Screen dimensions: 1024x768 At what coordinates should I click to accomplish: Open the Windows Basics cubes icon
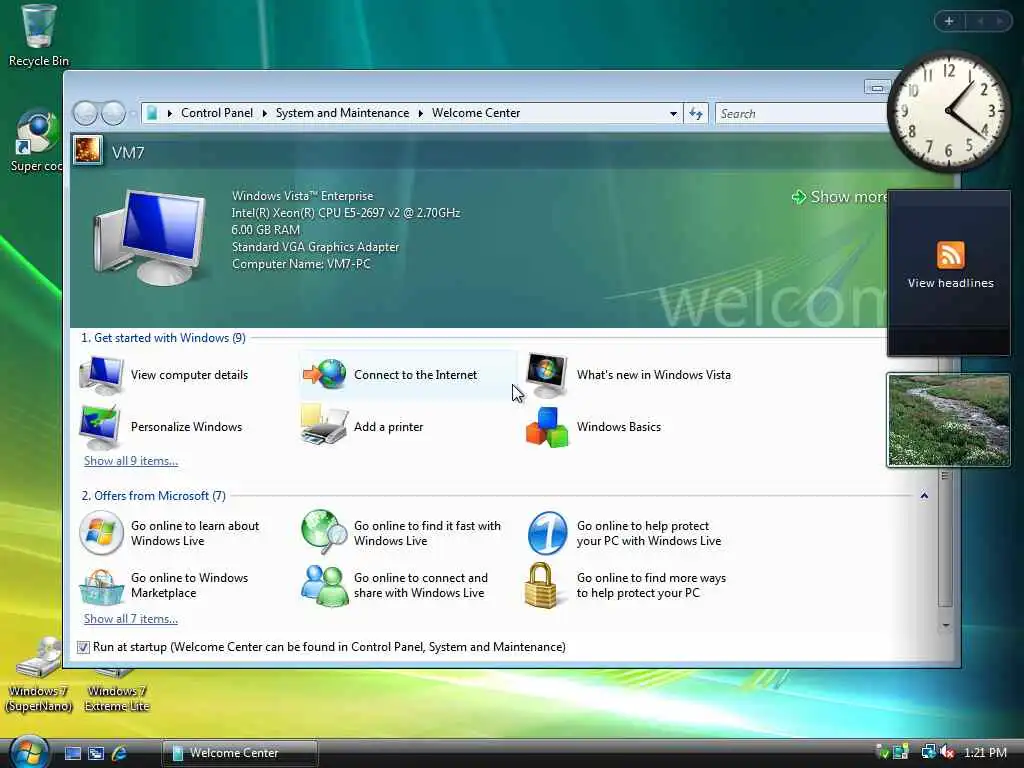click(547, 427)
